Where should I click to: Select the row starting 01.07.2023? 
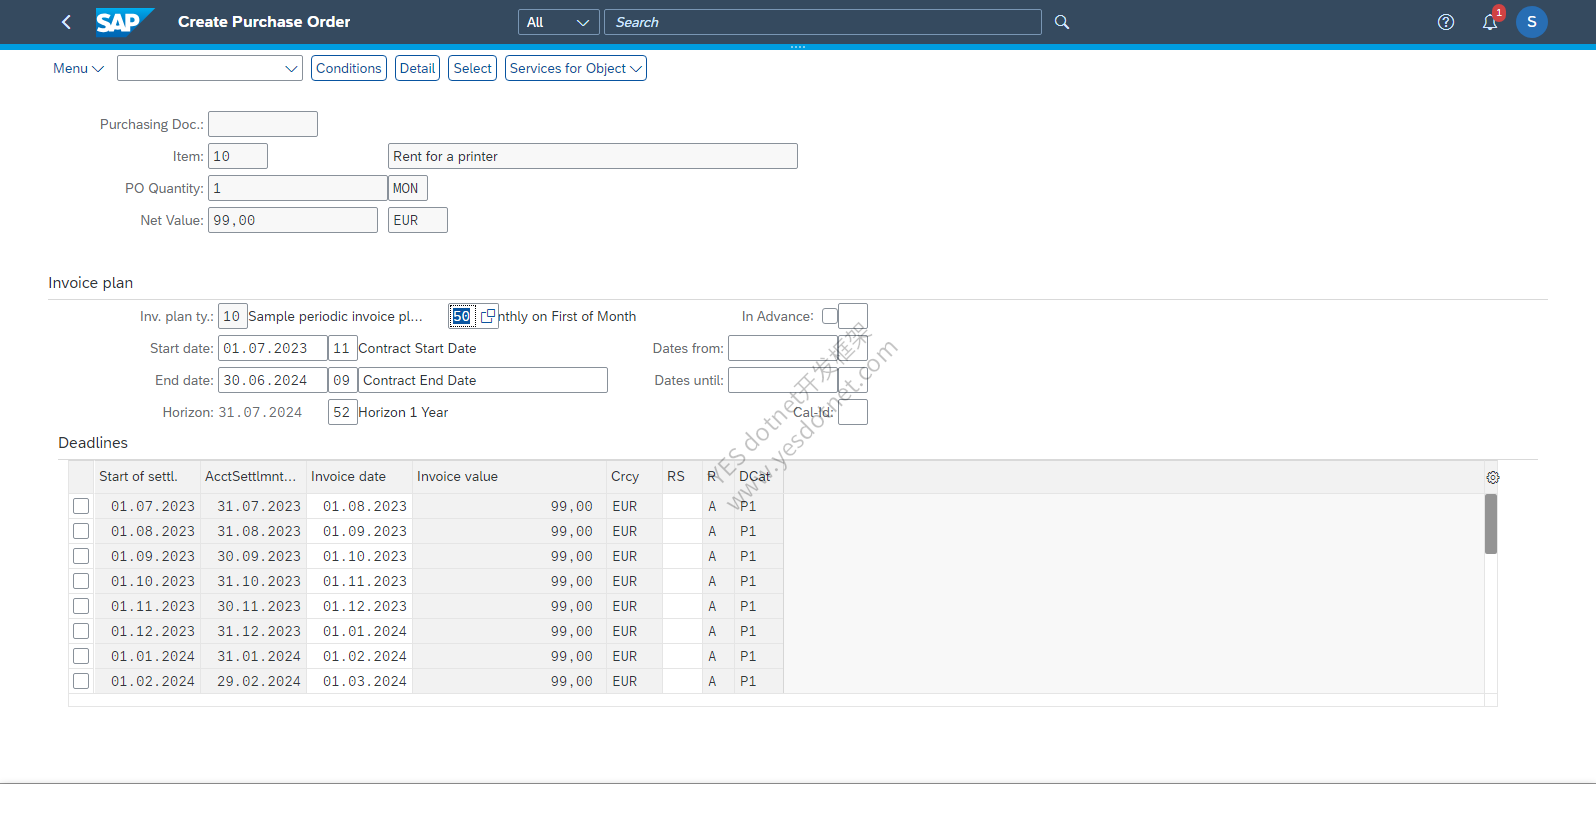click(81, 506)
